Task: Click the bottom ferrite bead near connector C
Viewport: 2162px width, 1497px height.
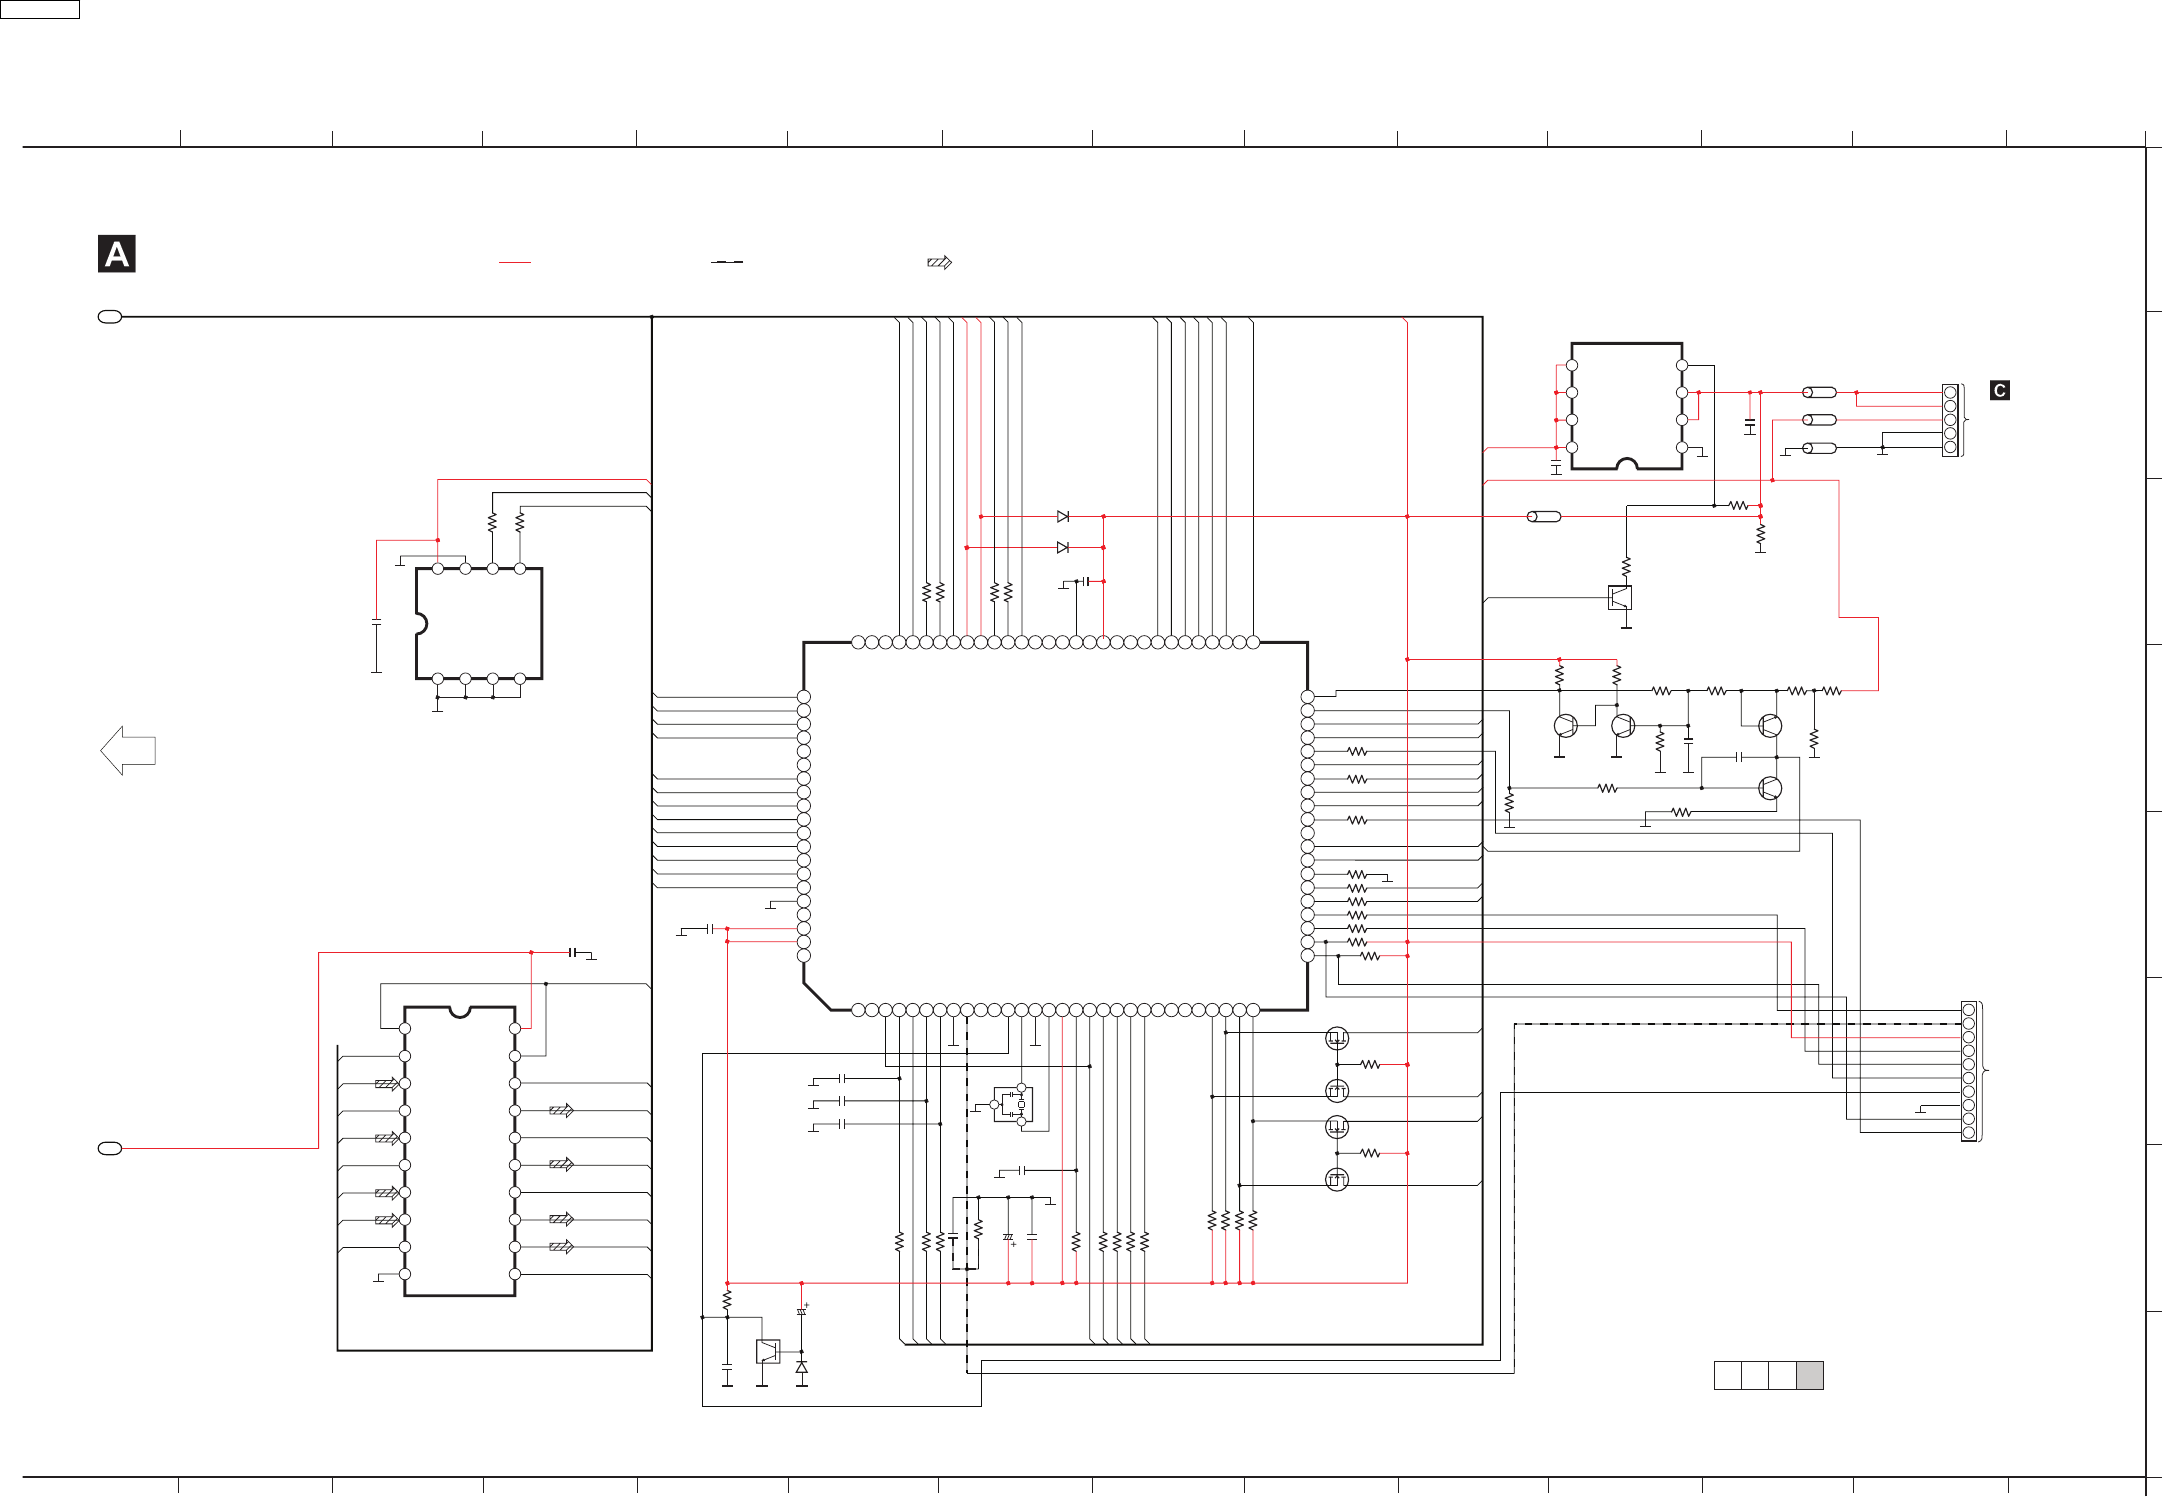Action: (1819, 448)
